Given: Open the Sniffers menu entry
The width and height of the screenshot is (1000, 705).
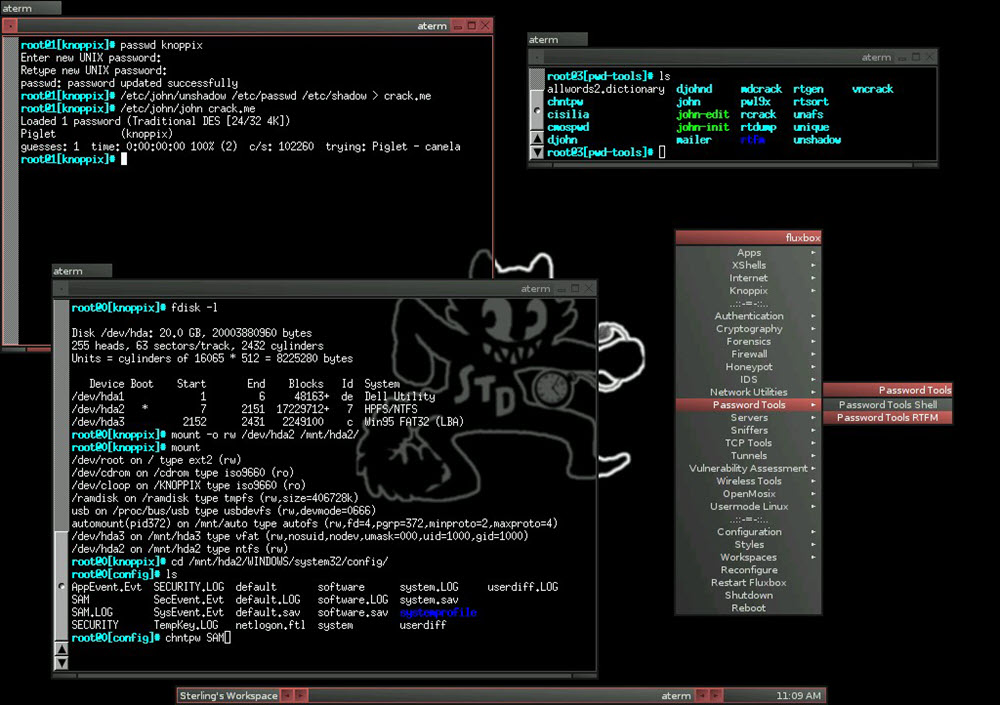Looking at the screenshot, I should (x=749, y=431).
